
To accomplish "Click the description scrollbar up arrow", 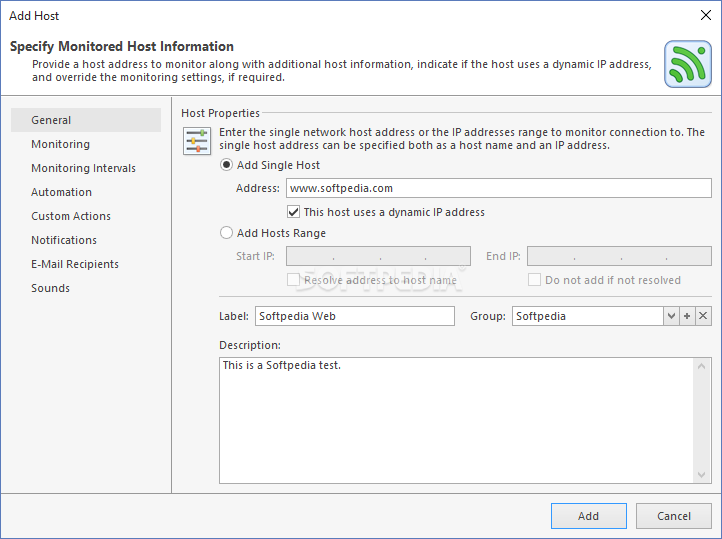I will tap(702, 366).
